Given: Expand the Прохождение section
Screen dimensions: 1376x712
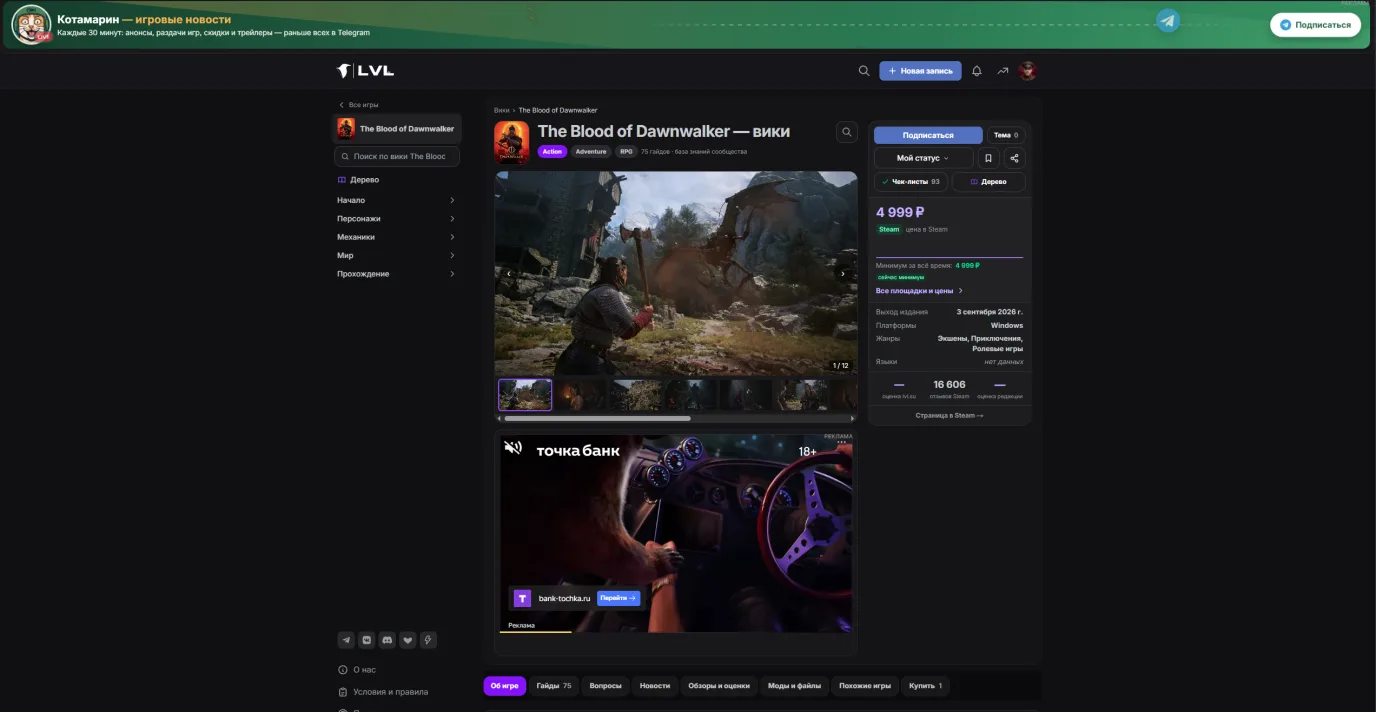Looking at the screenshot, I should click(397, 274).
